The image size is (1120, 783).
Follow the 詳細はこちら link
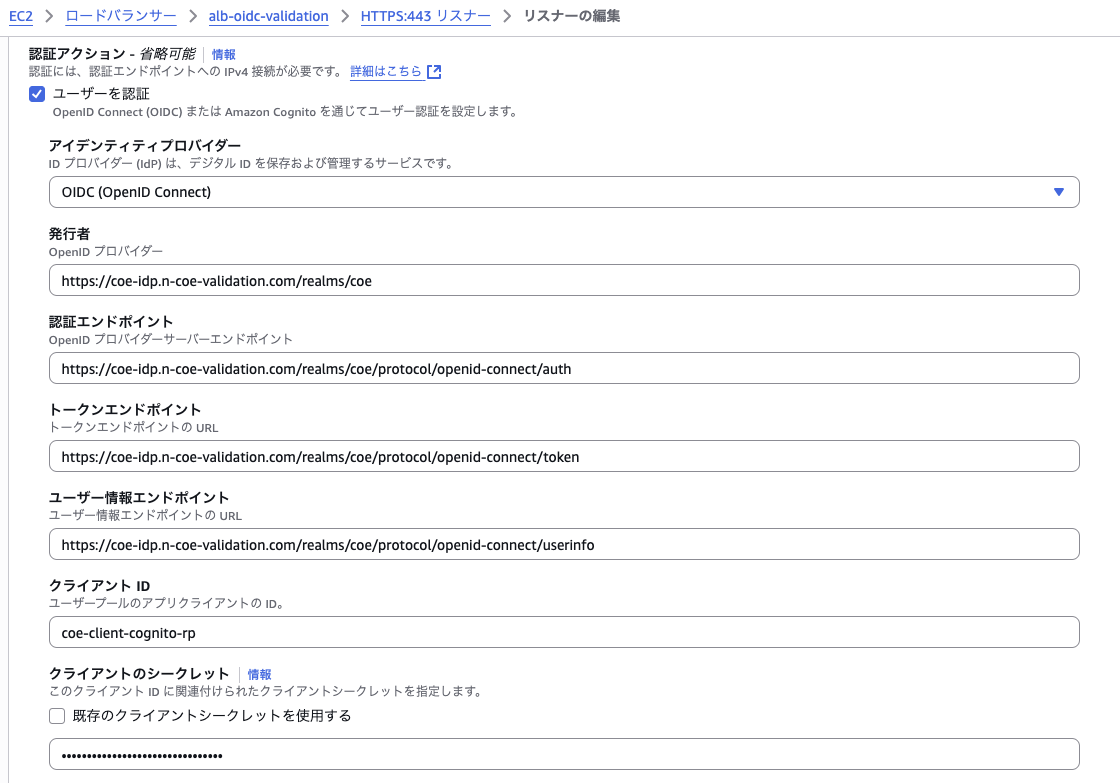tap(385, 72)
